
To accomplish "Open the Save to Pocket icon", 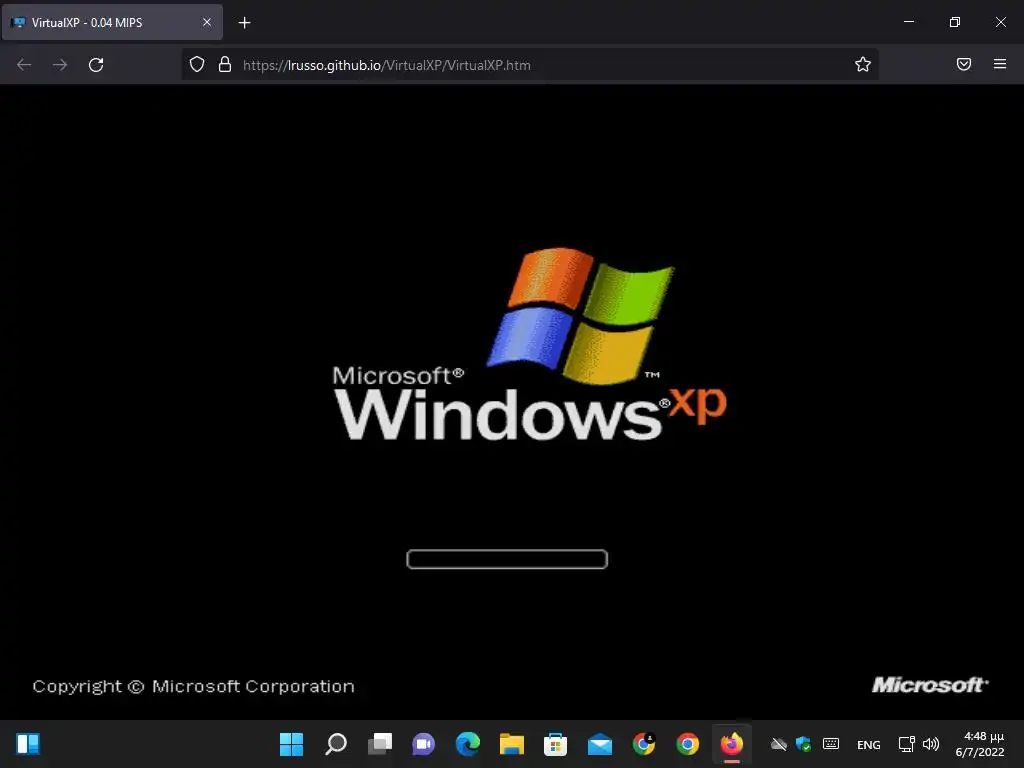I will (x=964, y=64).
